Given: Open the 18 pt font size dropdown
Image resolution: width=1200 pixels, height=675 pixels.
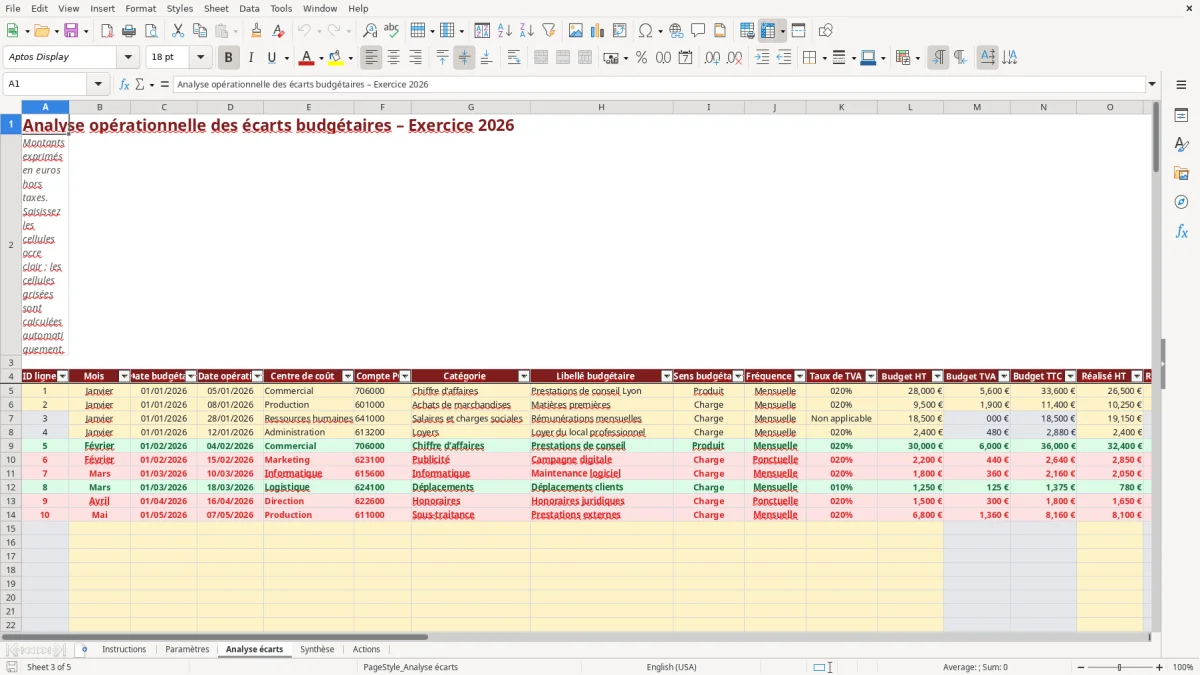Looking at the screenshot, I should point(200,58).
